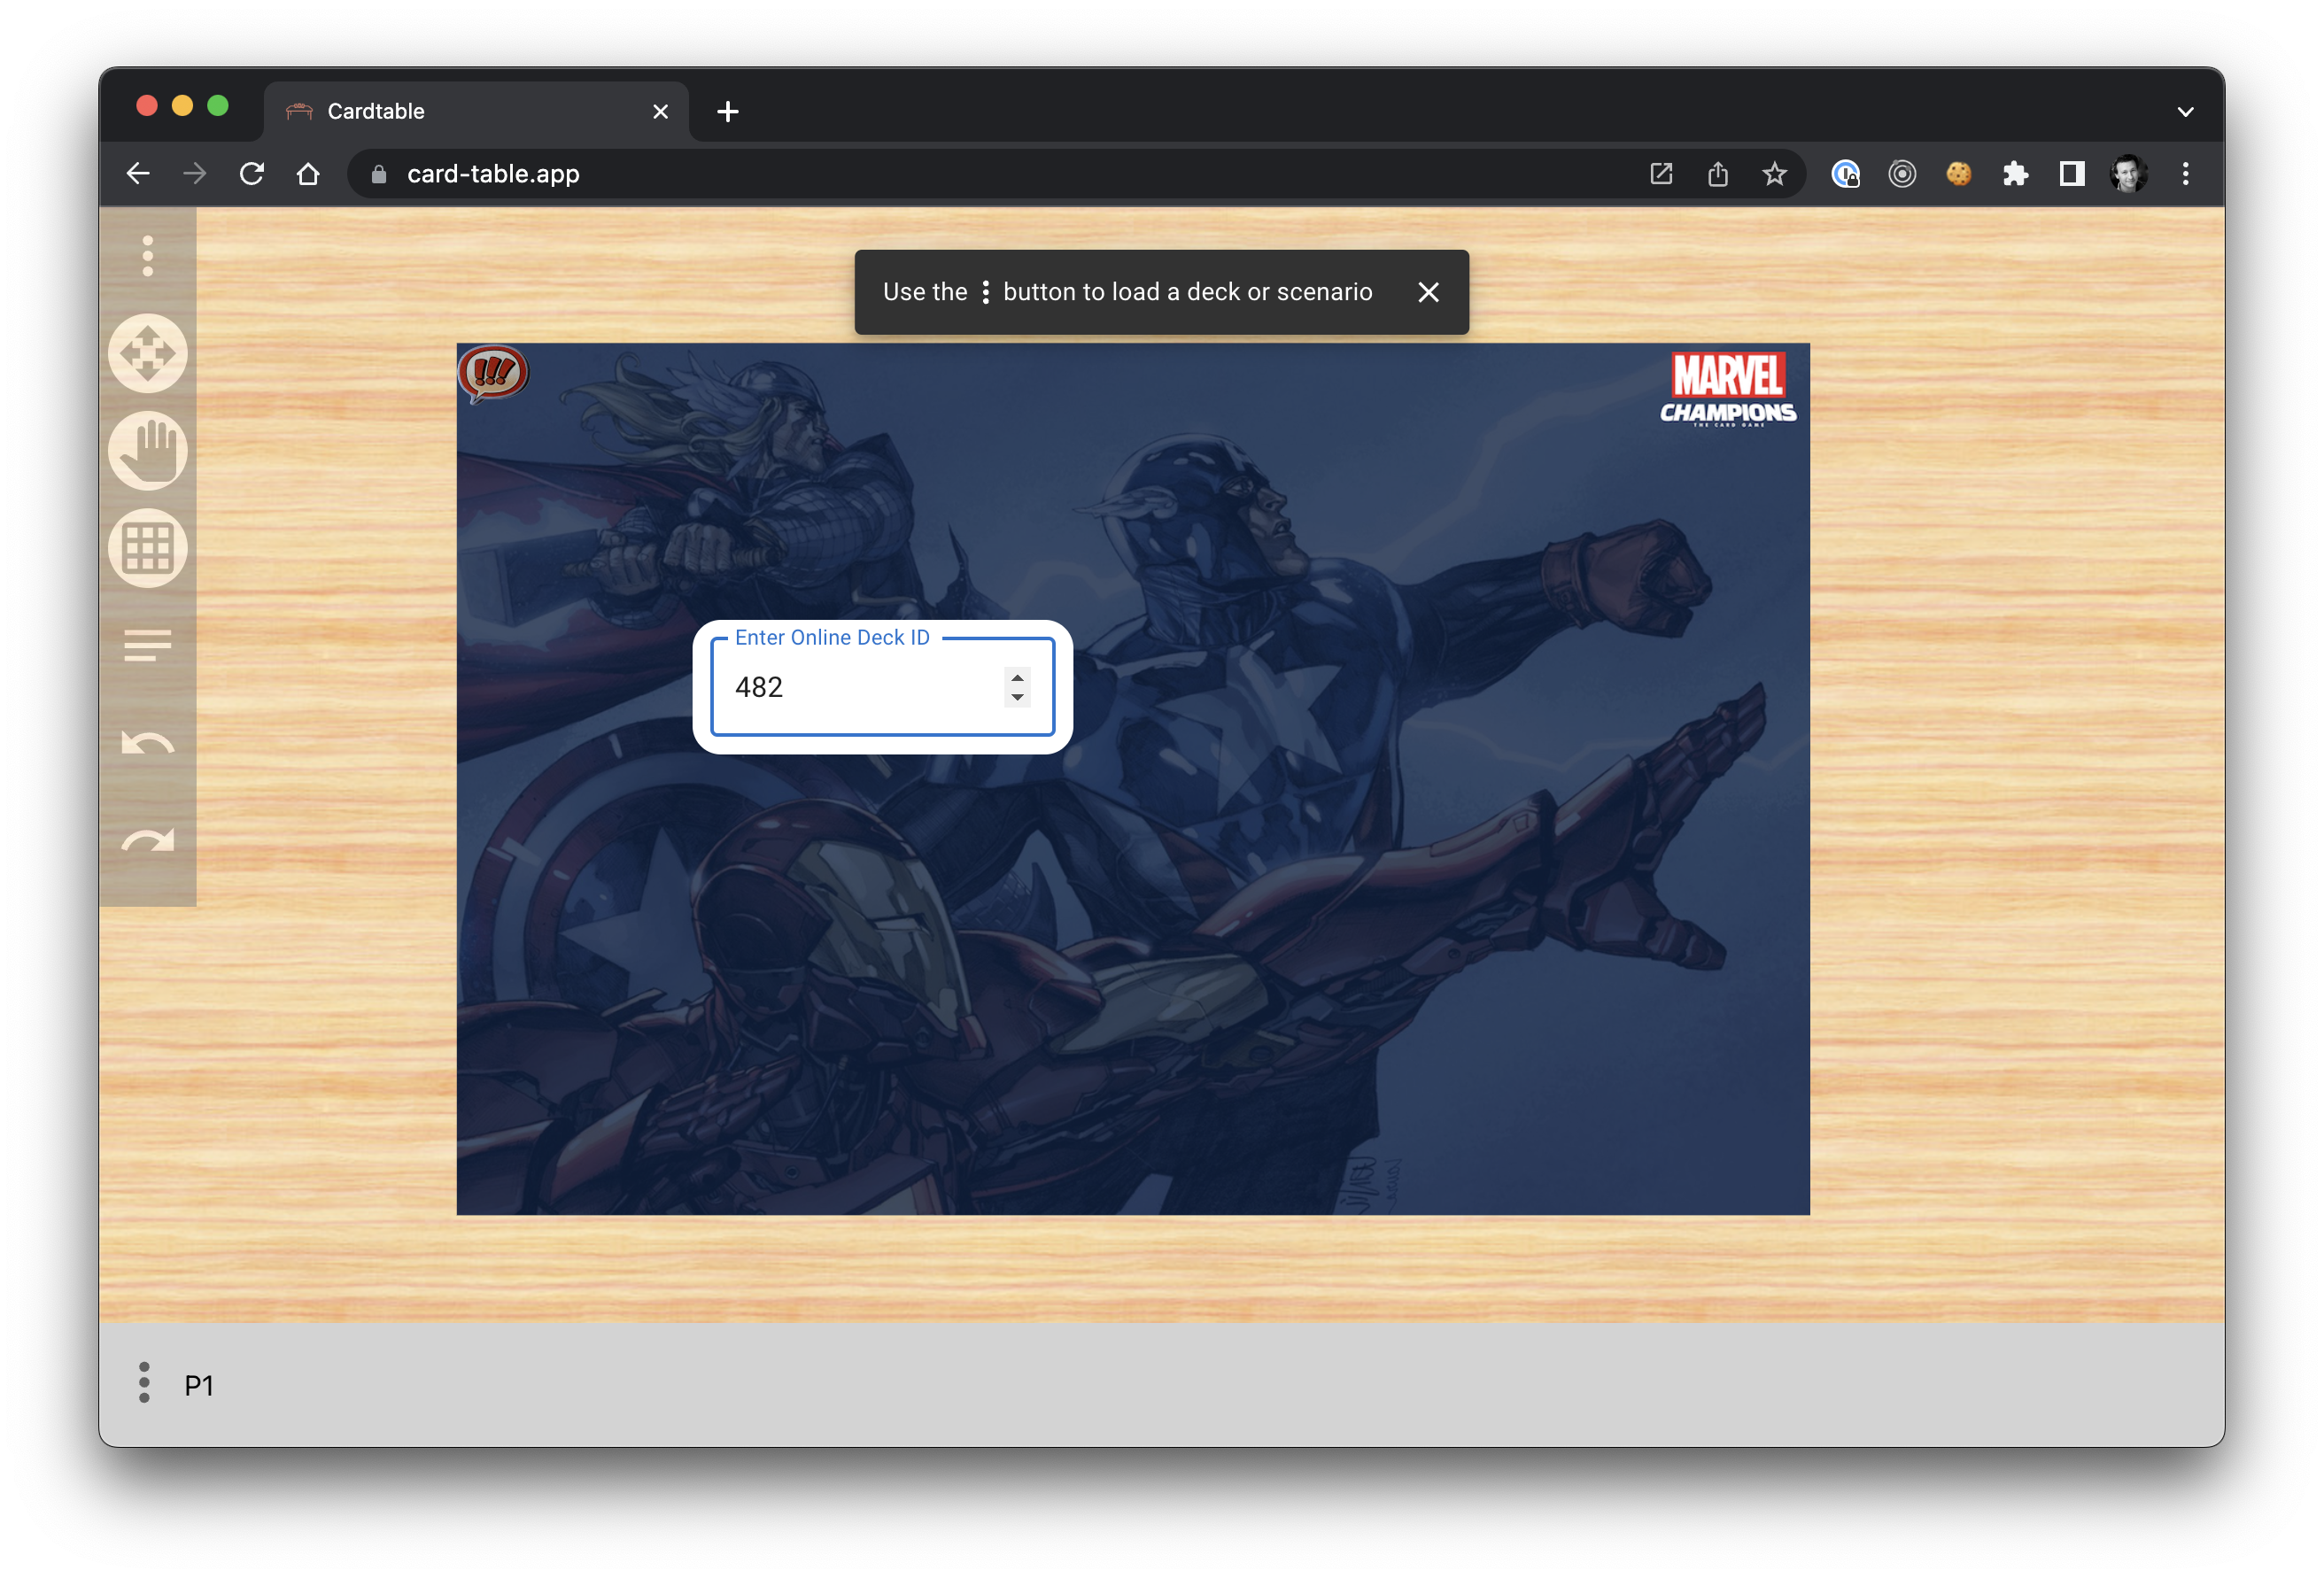Viewport: 2324px width, 1578px height.
Task: Open the browser home page
Action: pos(308,174)
